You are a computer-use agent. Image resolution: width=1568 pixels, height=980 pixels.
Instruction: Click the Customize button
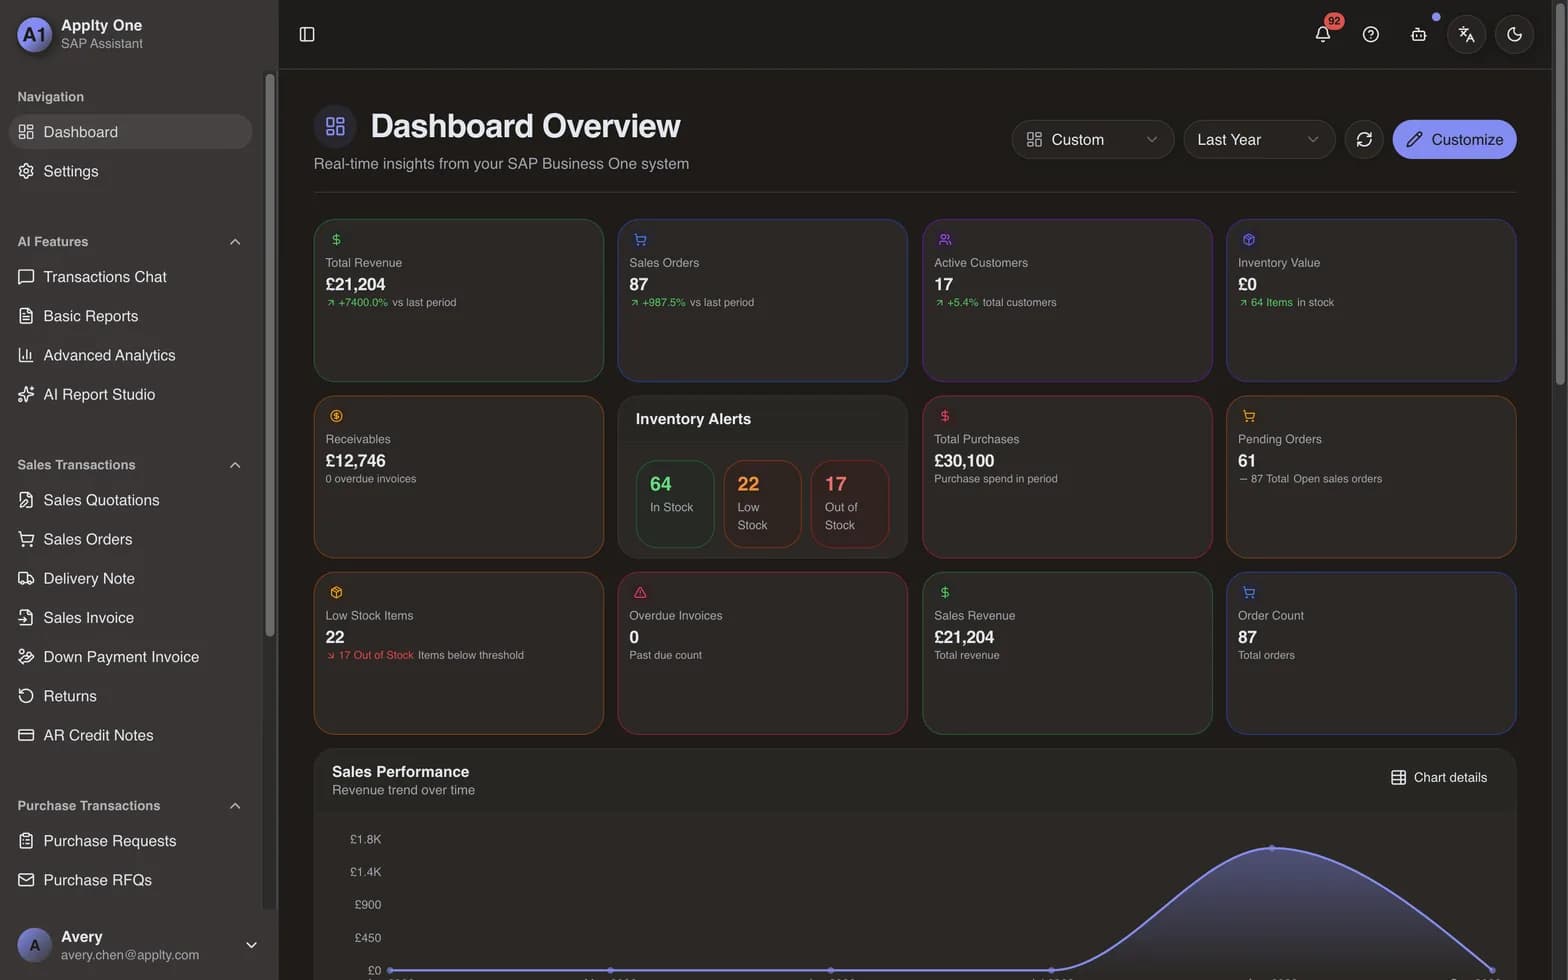[x=1454, y=139]
